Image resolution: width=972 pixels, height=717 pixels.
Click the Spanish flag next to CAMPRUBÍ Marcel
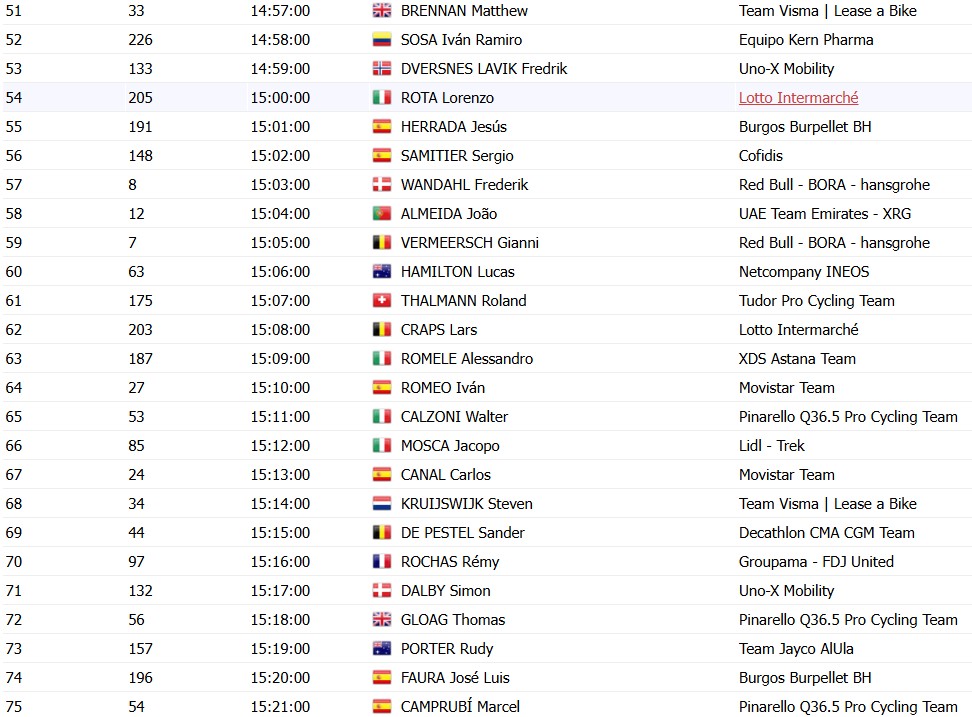(x=382, y=706)
